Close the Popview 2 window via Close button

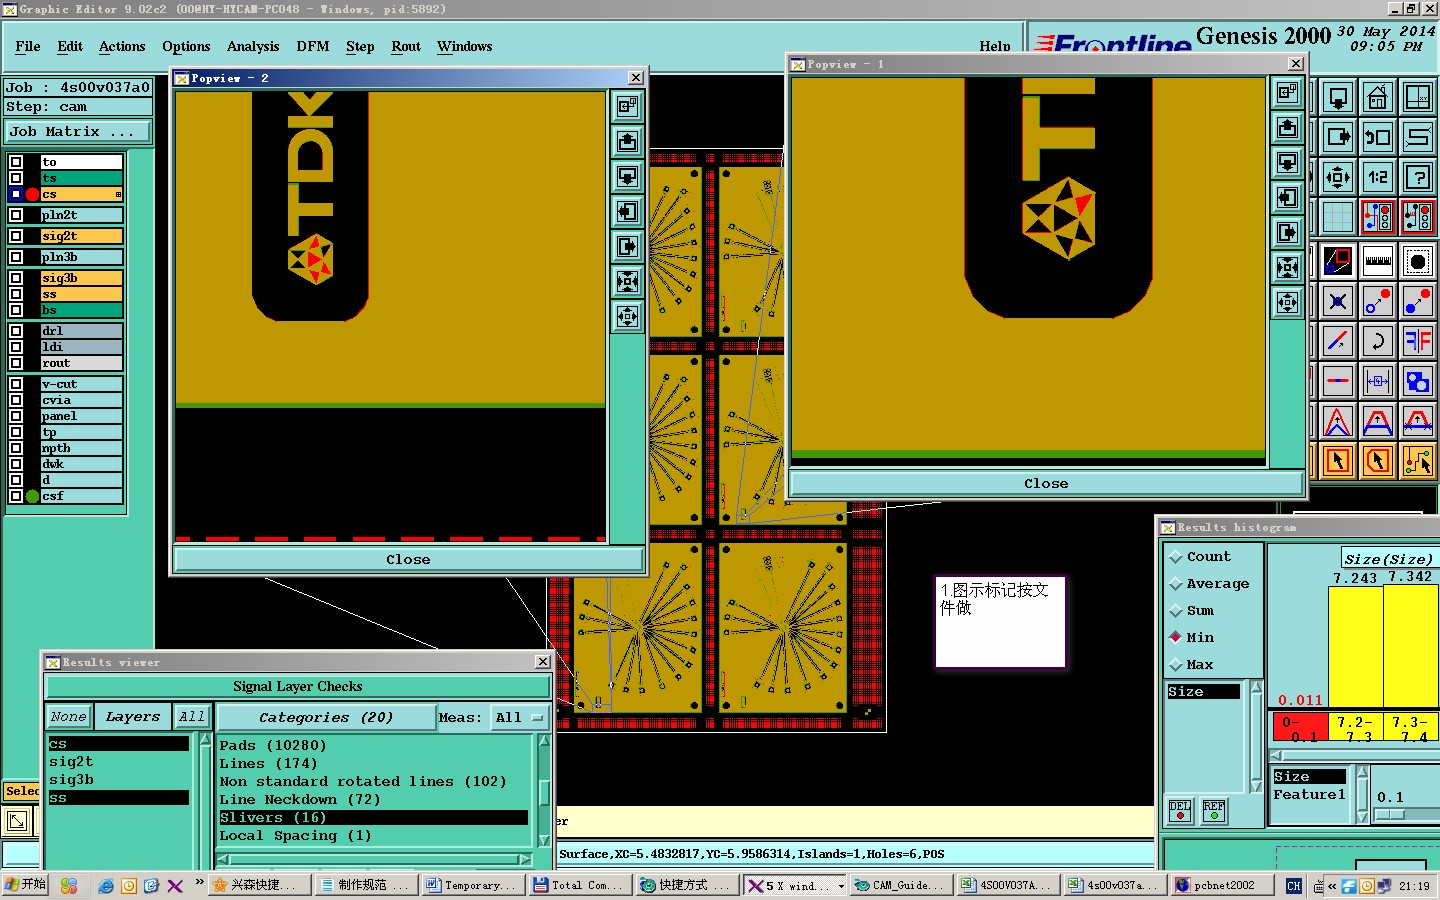coord(408,559)
